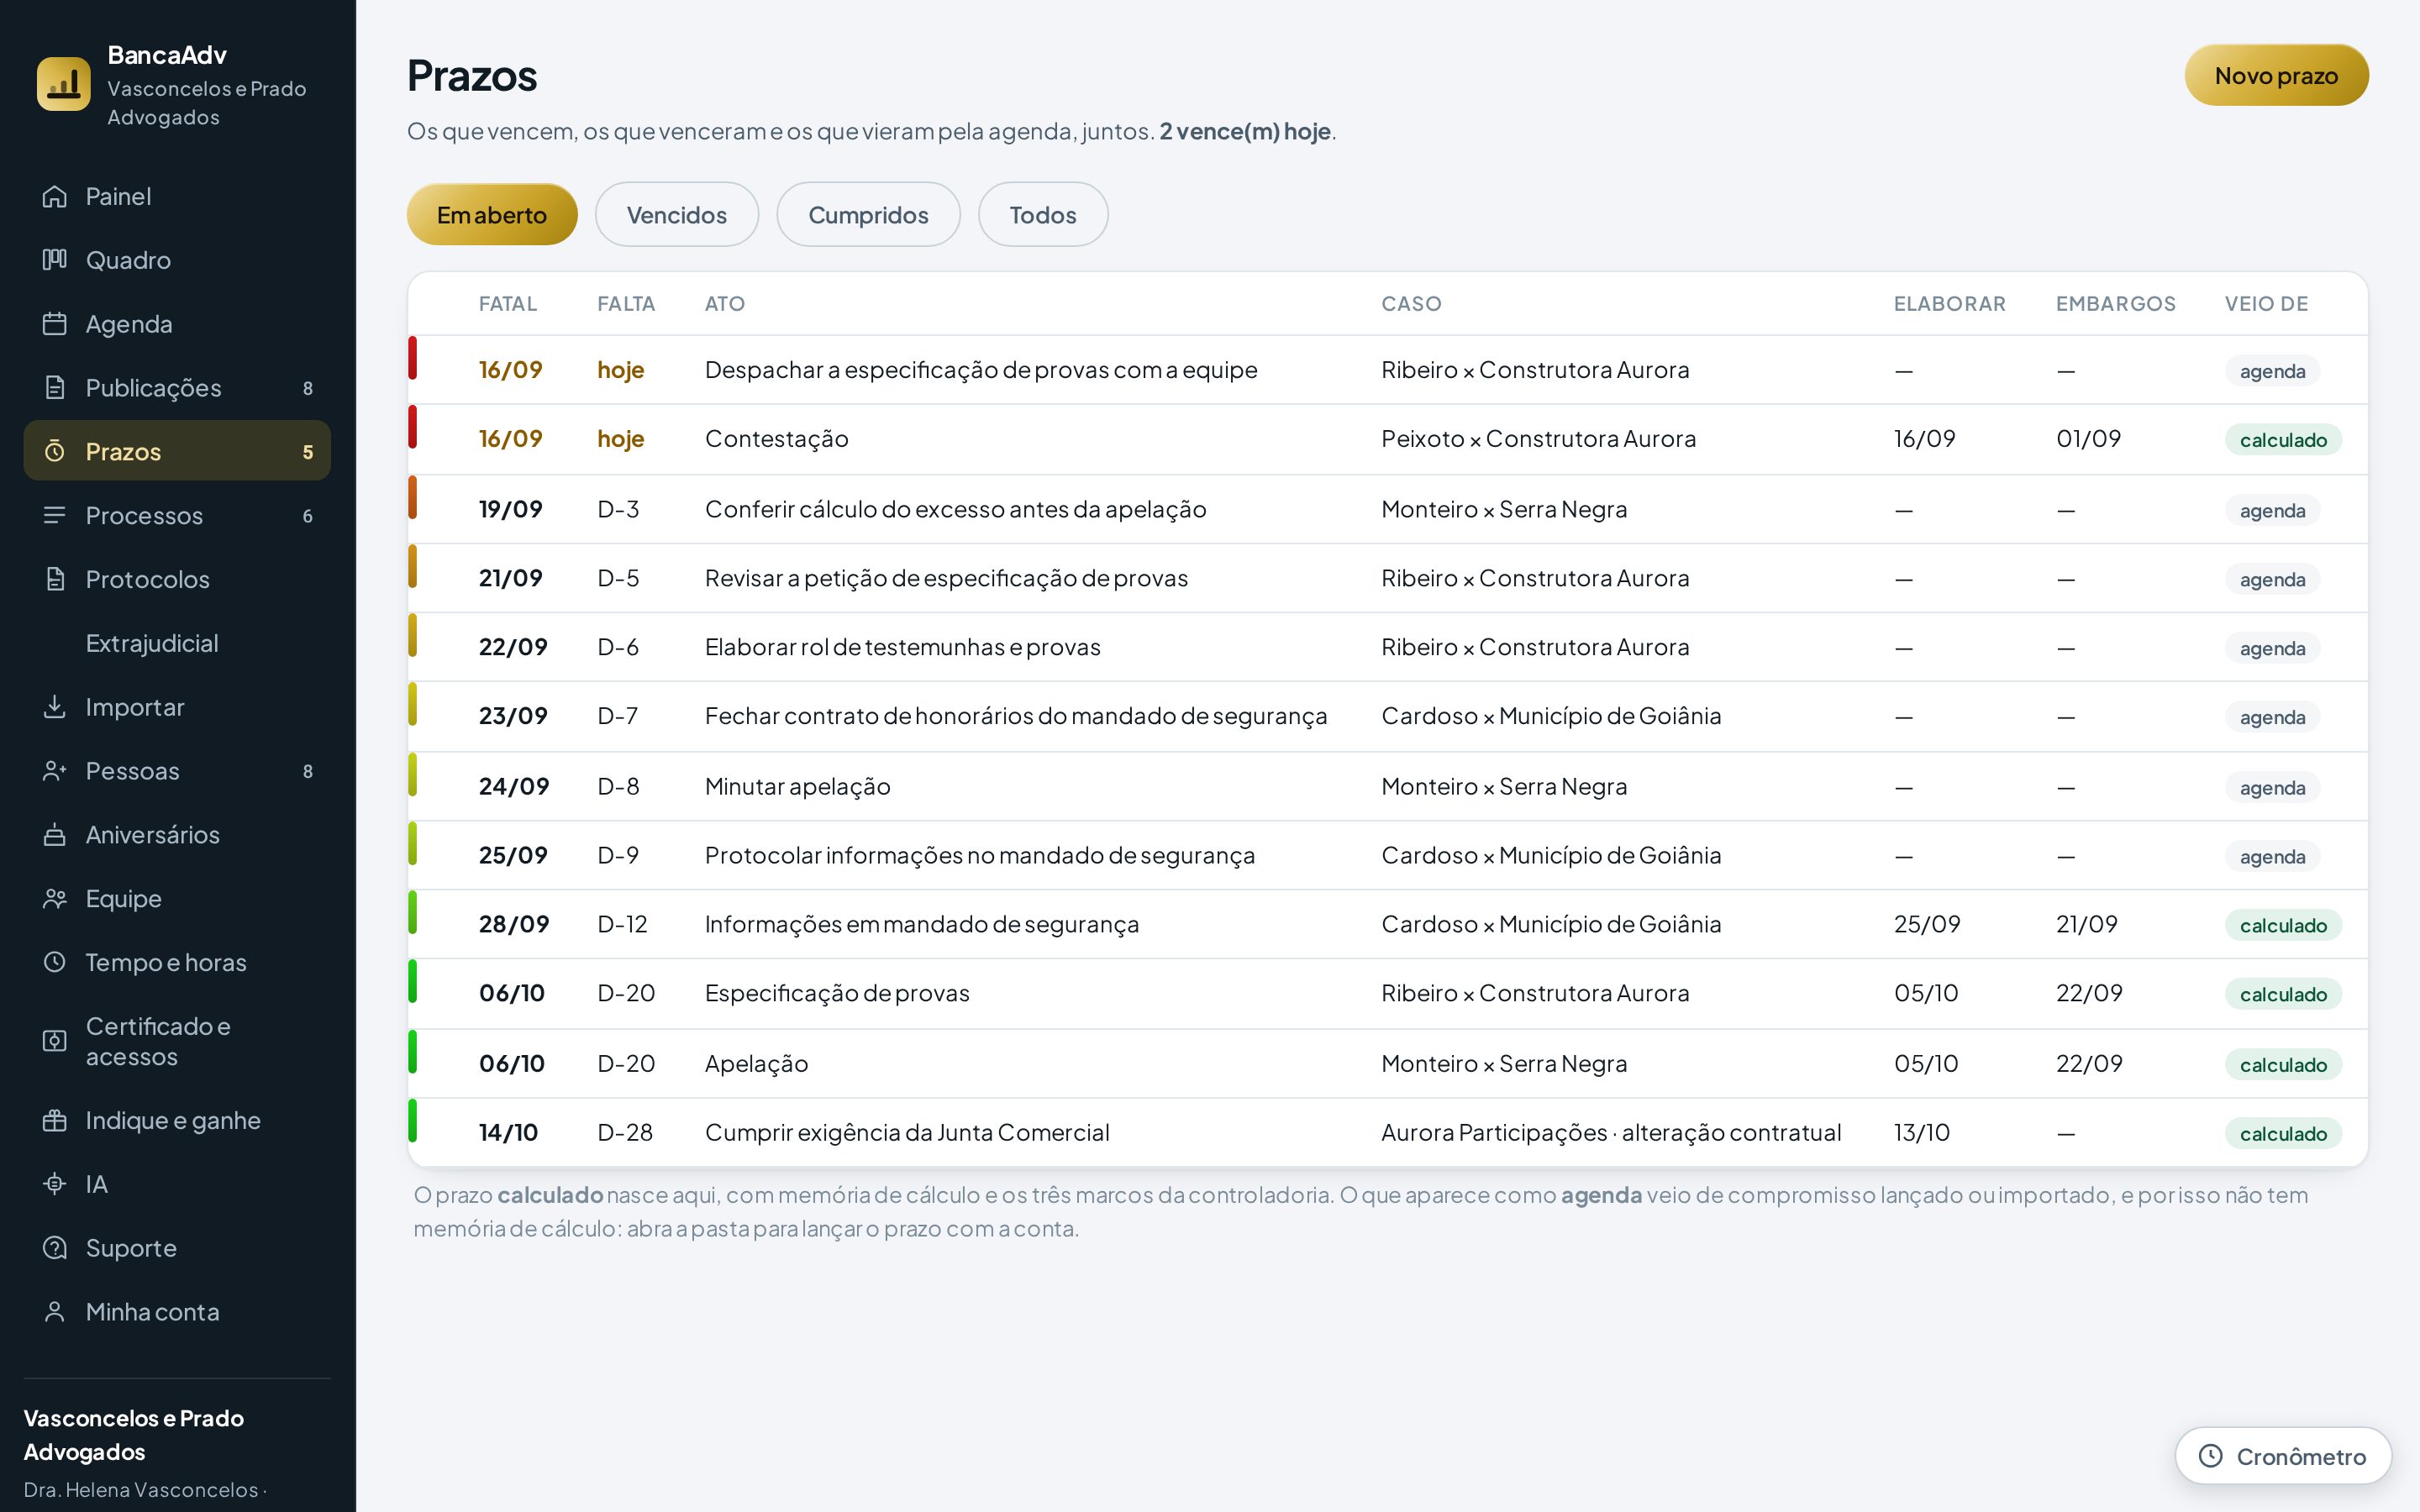Click the Aniversários cake icon

click(x=55, y=835)
